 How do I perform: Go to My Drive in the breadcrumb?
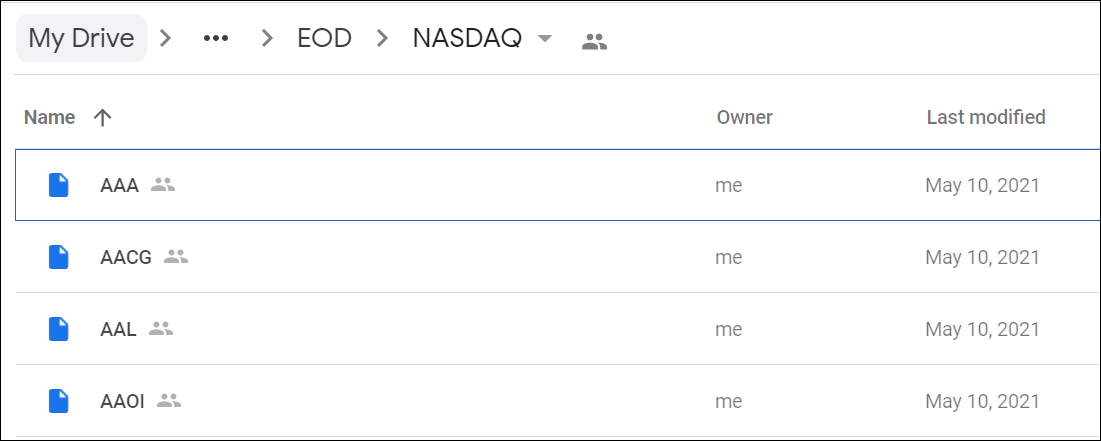(x=81, y=38)
